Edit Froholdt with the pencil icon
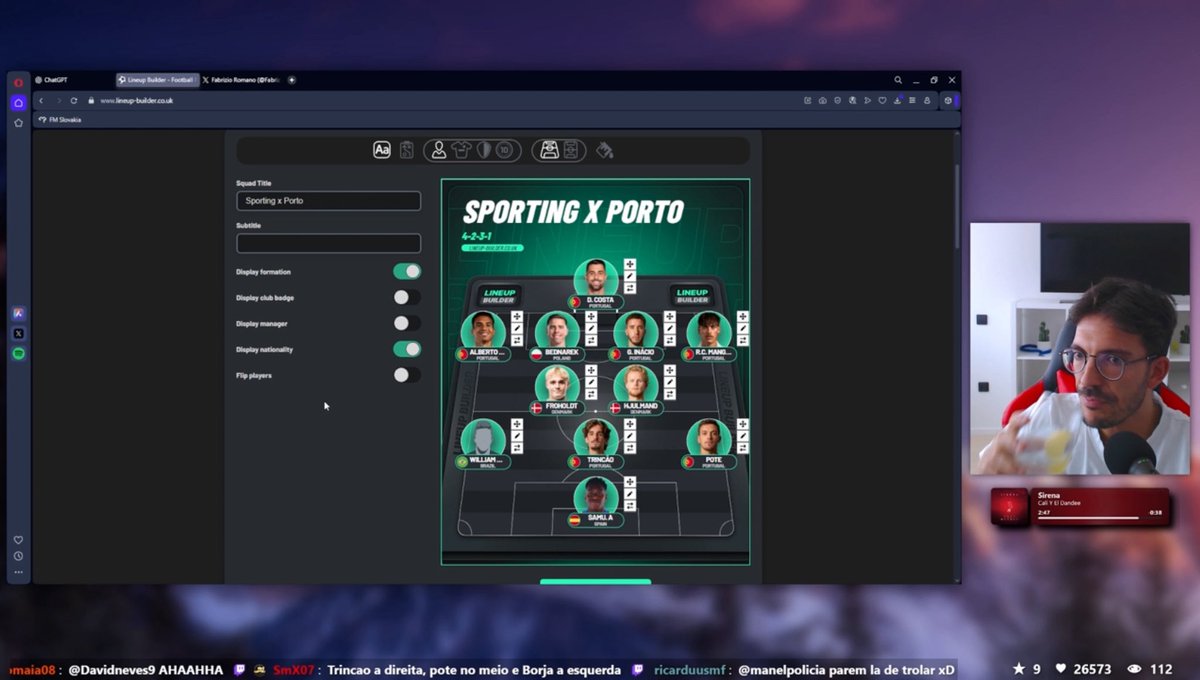 click(x=591, y=382)
